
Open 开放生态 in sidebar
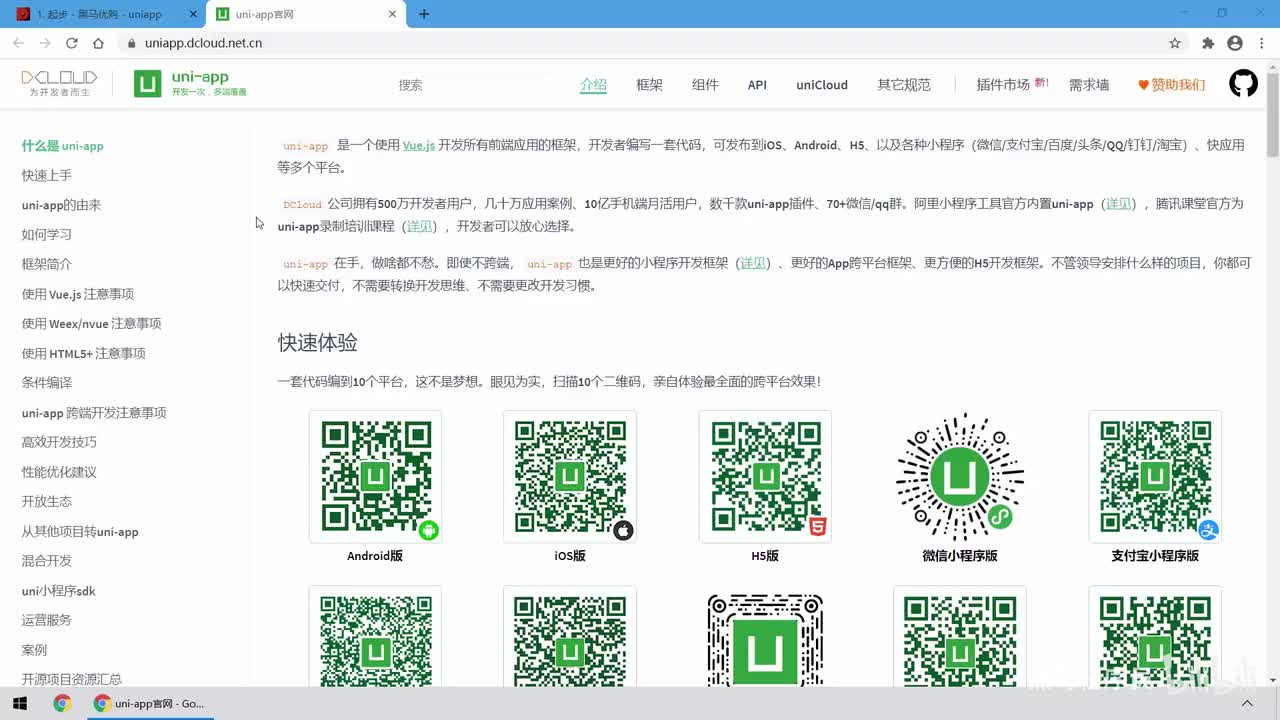click(47, 501)
